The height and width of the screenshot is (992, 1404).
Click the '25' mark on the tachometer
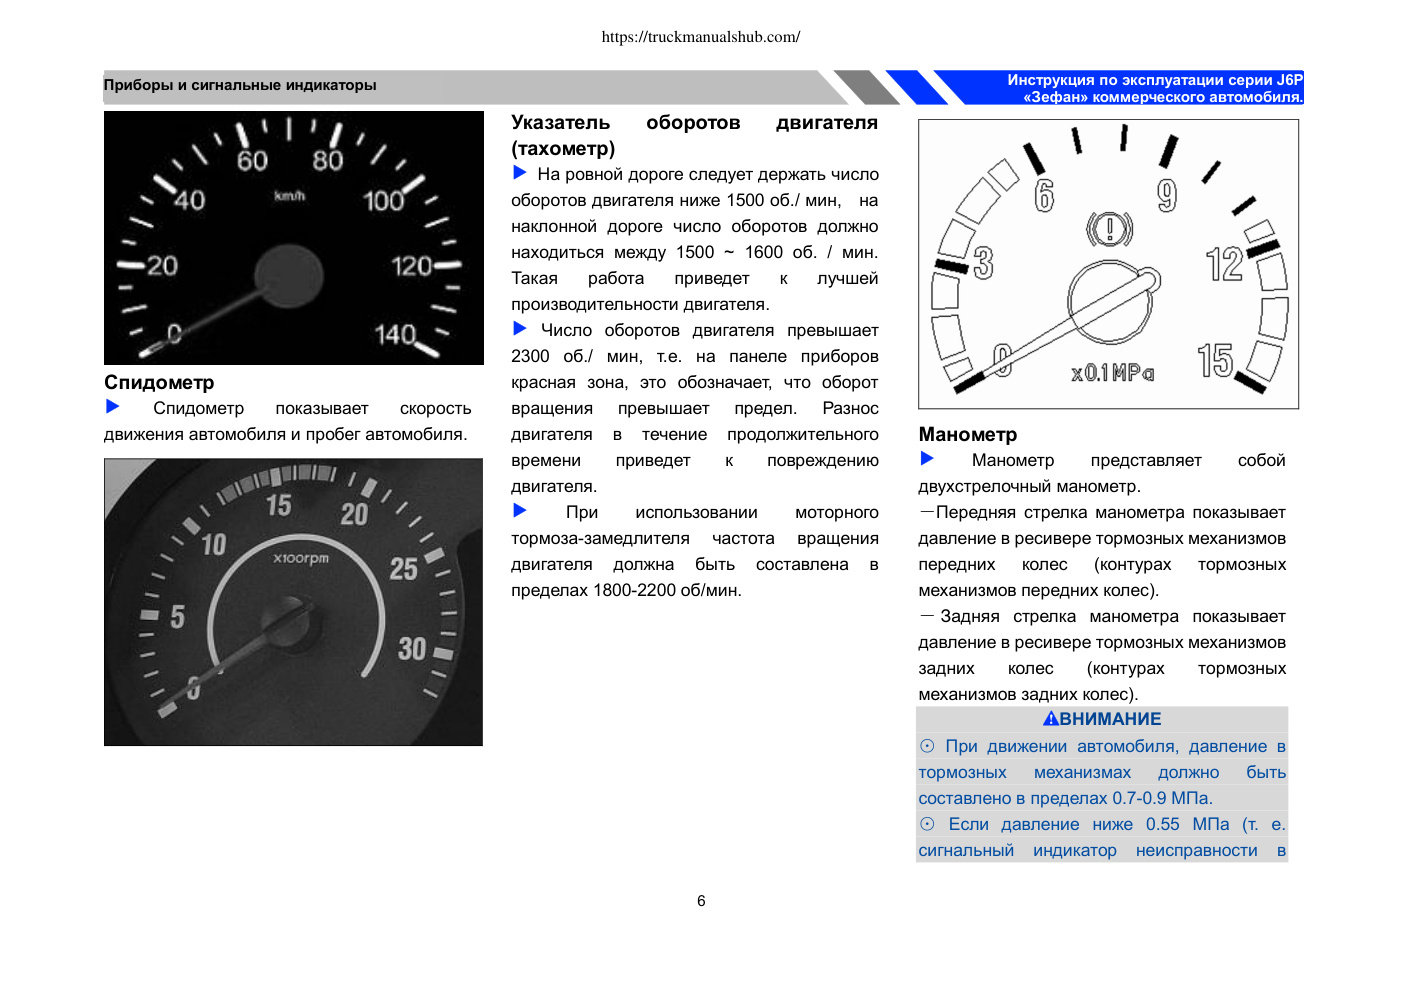[x=403, y=569]
